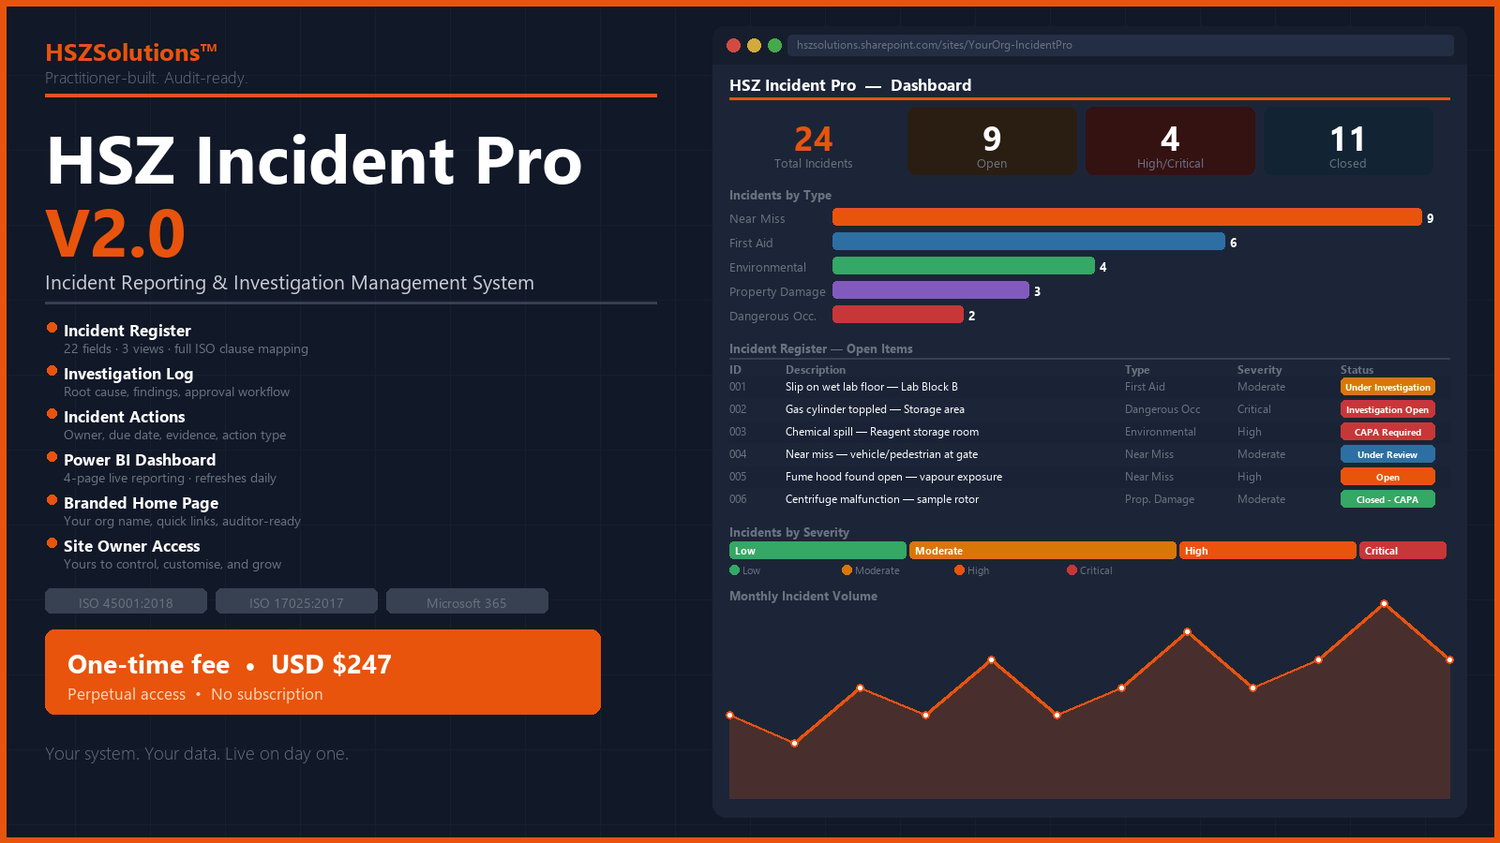The height and width of the screenshot is (843, 1500).
Task: Click the green Low legend dot
Action: [735, 571]
